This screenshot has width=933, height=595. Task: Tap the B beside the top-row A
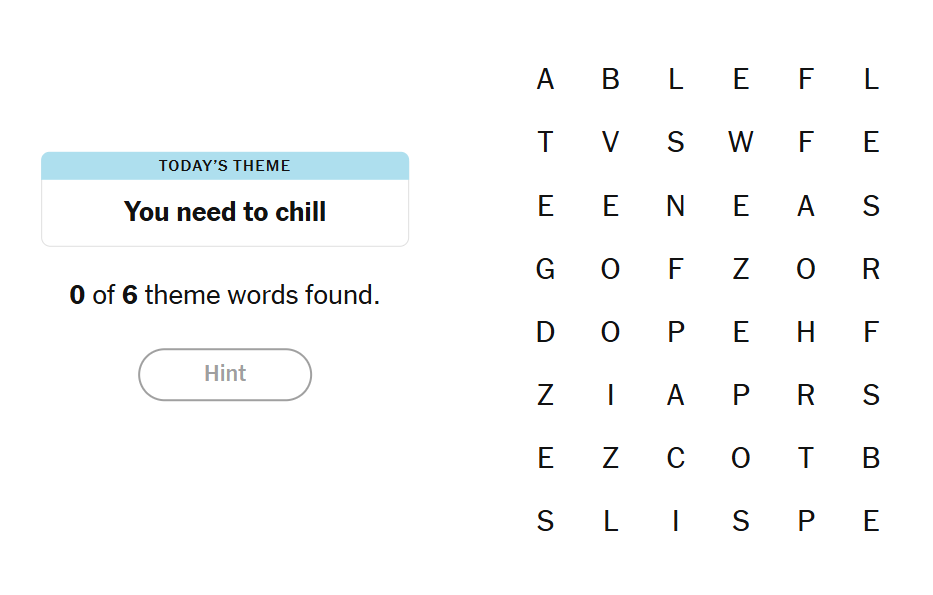pos(610,79)
